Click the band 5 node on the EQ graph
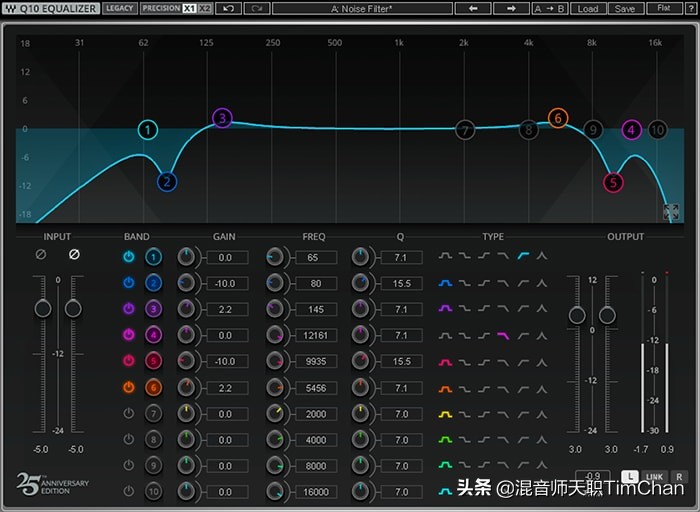Viewport: 700px width, 512px height. tap(612, 183)
